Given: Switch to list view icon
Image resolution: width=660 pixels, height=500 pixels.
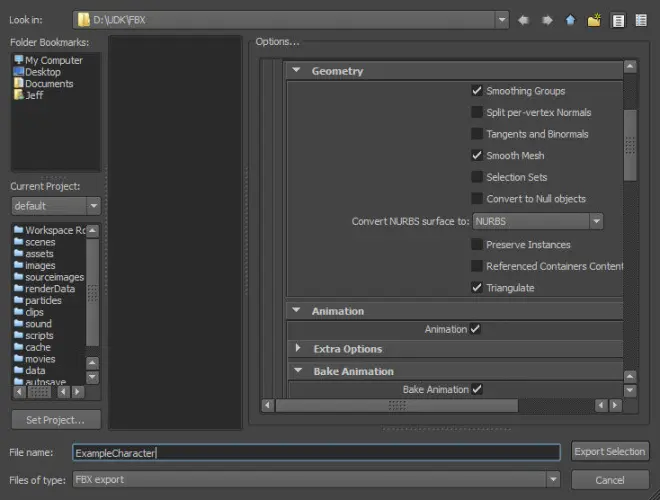Looking at the screenshot, I should click(618, 20).
